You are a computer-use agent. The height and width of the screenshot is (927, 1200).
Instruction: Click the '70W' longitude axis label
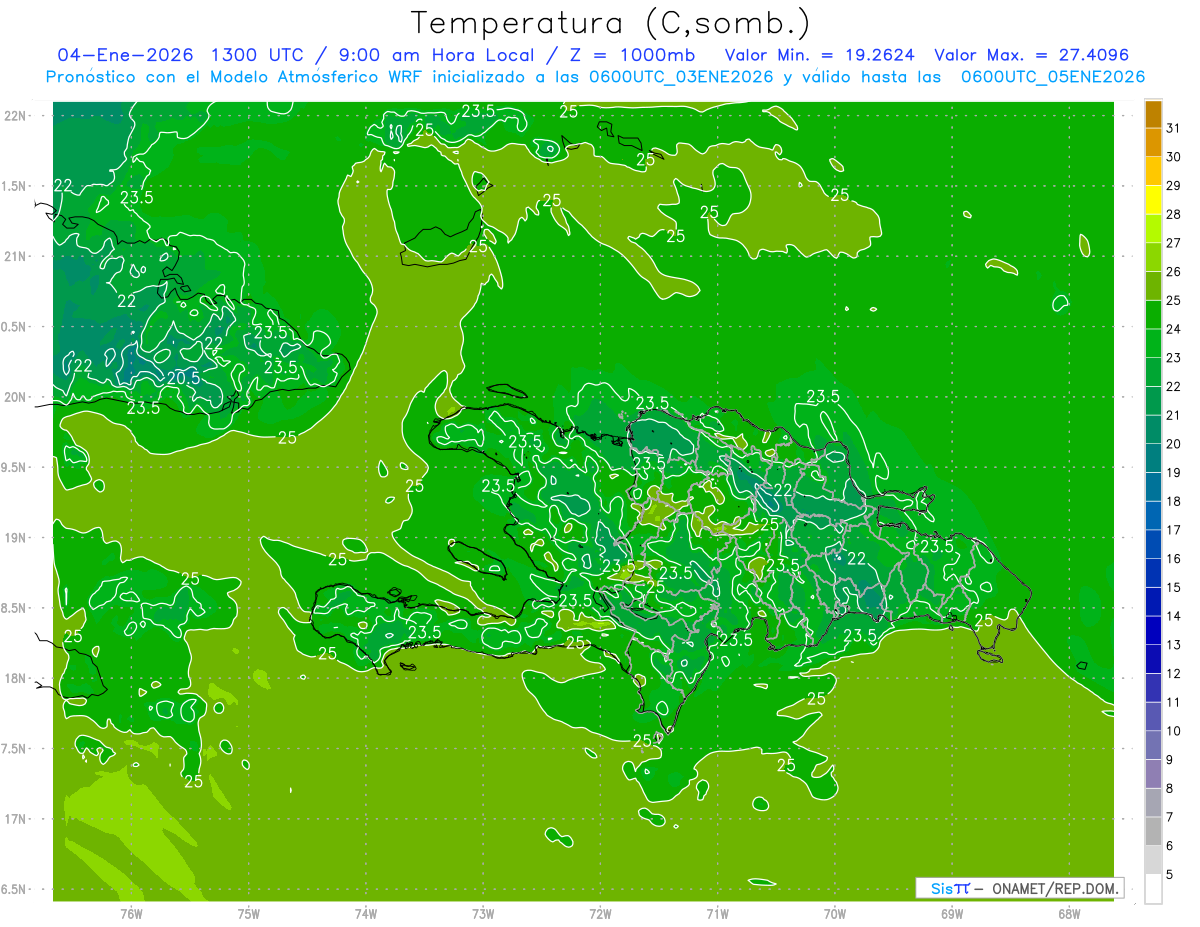[x=834, y=913]
